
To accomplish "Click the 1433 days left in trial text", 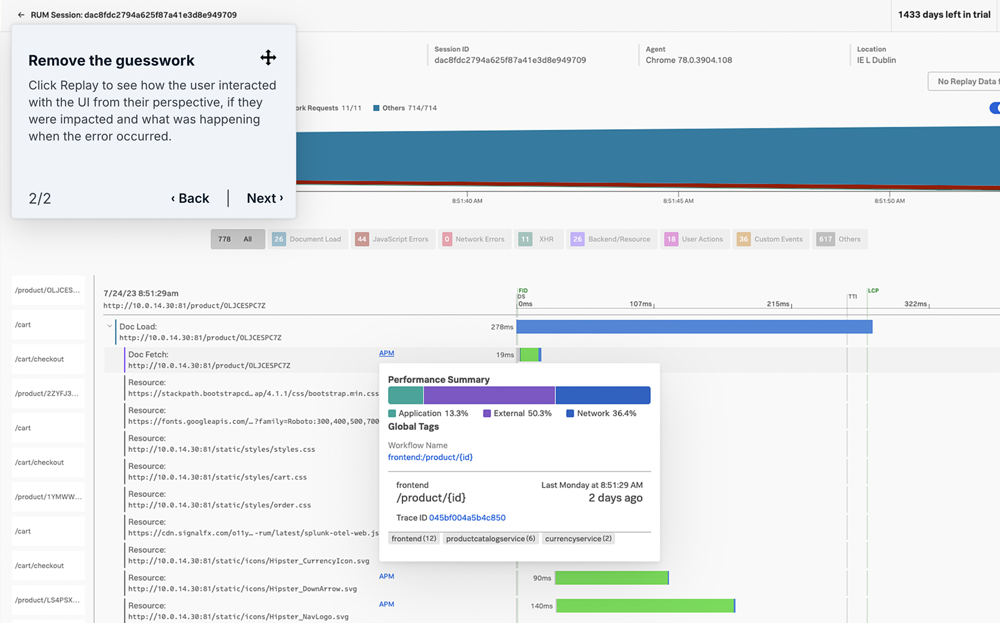I will coord(944,15).
